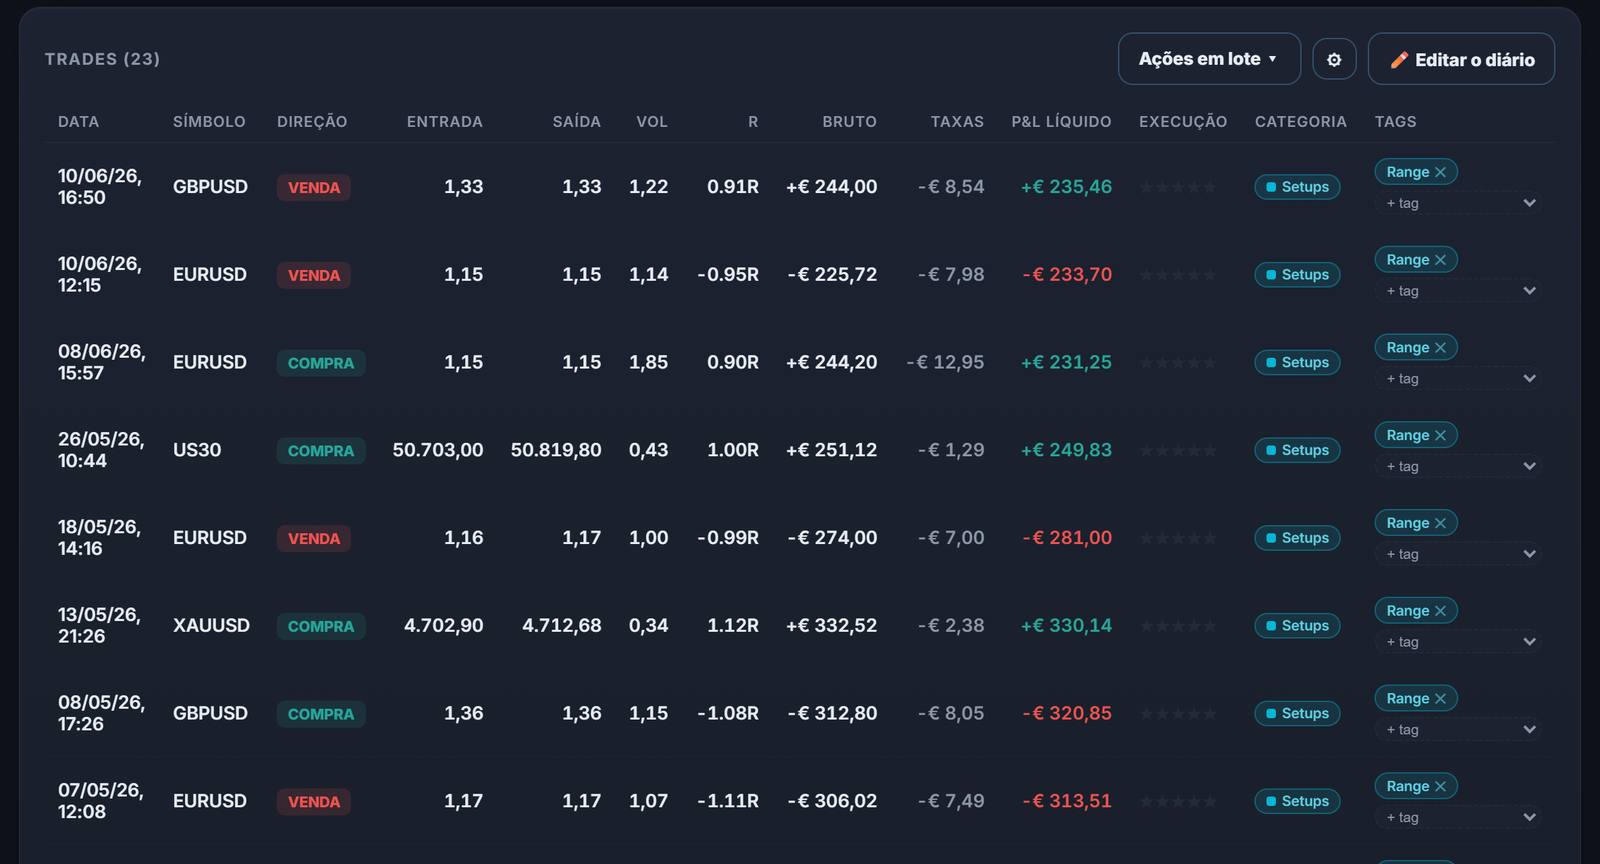Expand the tag dropdown for 08/06/26 15:57 trade

coord(1458,379)
